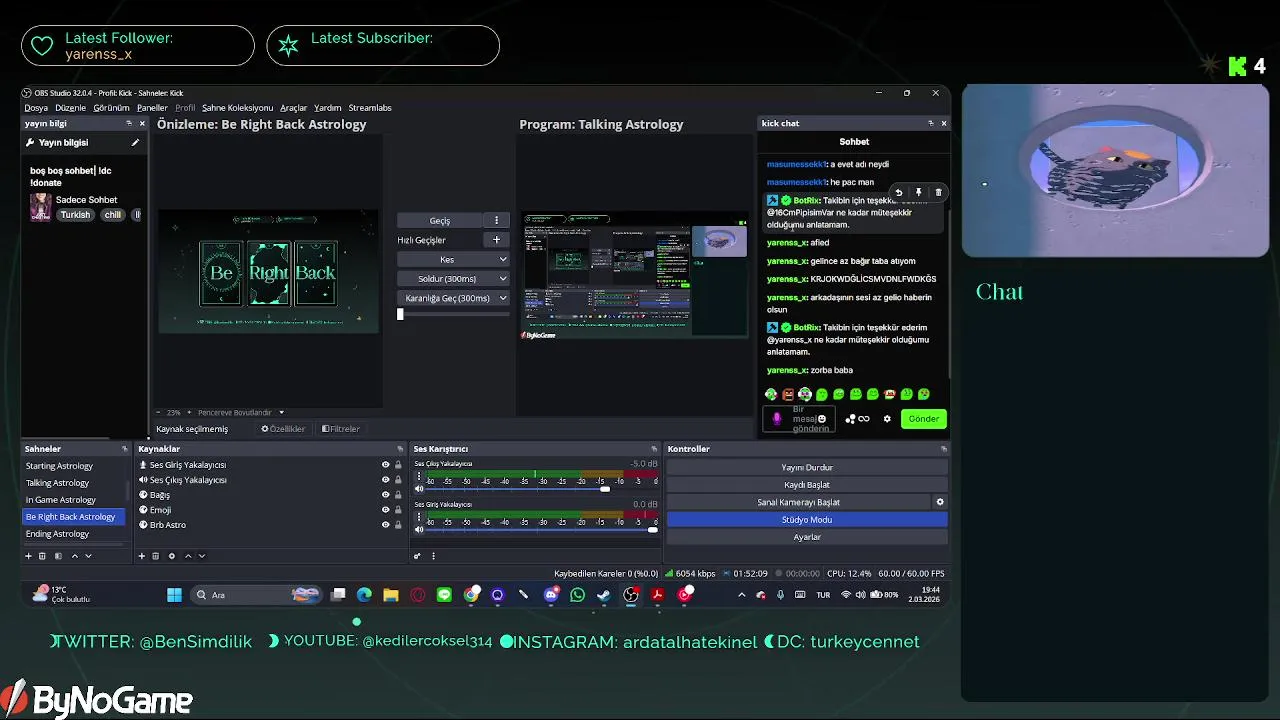Open scene filters icon in Sahneler toolbar
The image size is (1280, 720).
click(58, 556)
